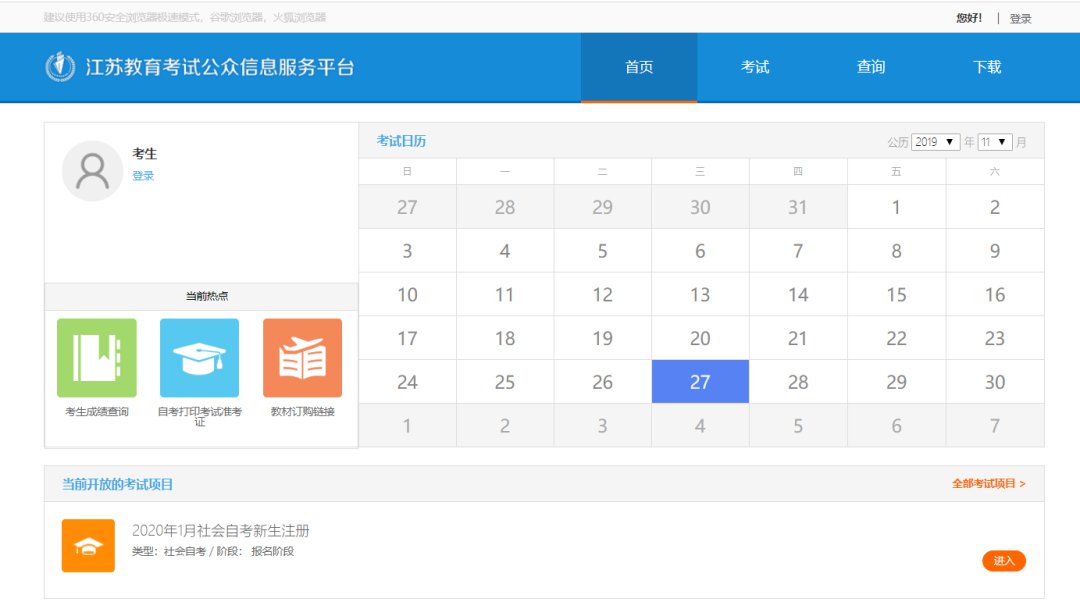
Task: Click the orange exam project icon for 2020年1月社会自考新生注册
Action: click(x=88, y=546)
